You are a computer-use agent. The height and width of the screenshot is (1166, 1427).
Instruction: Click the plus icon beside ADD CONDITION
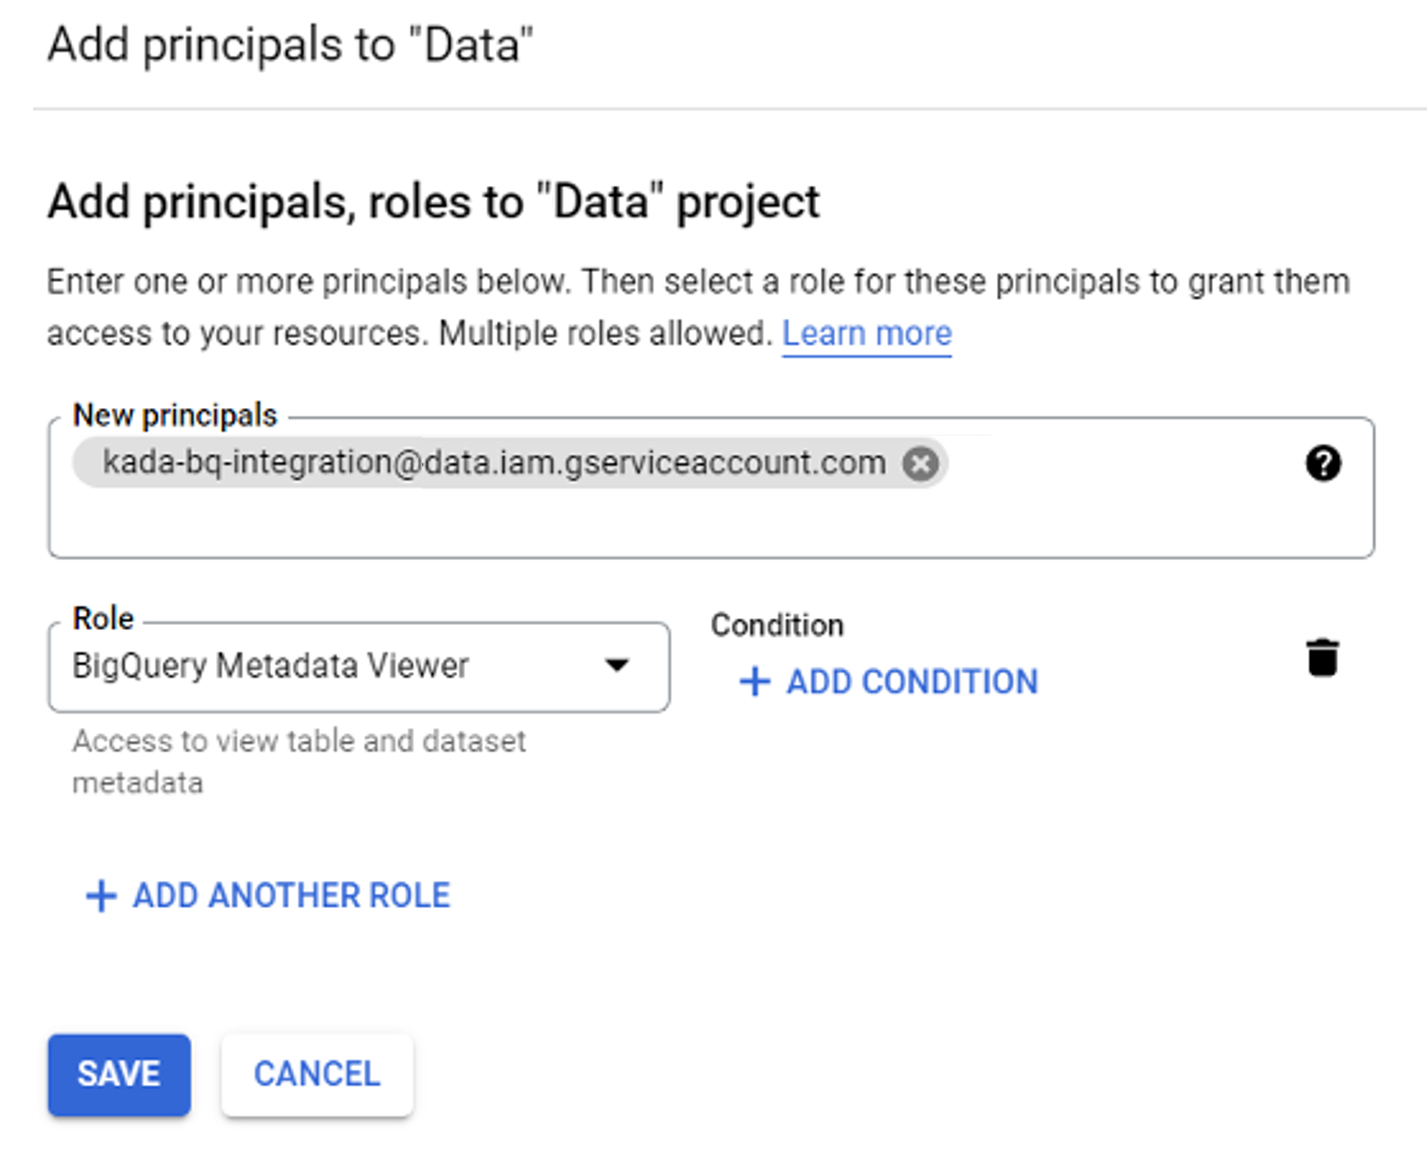[x=755, y=682]
